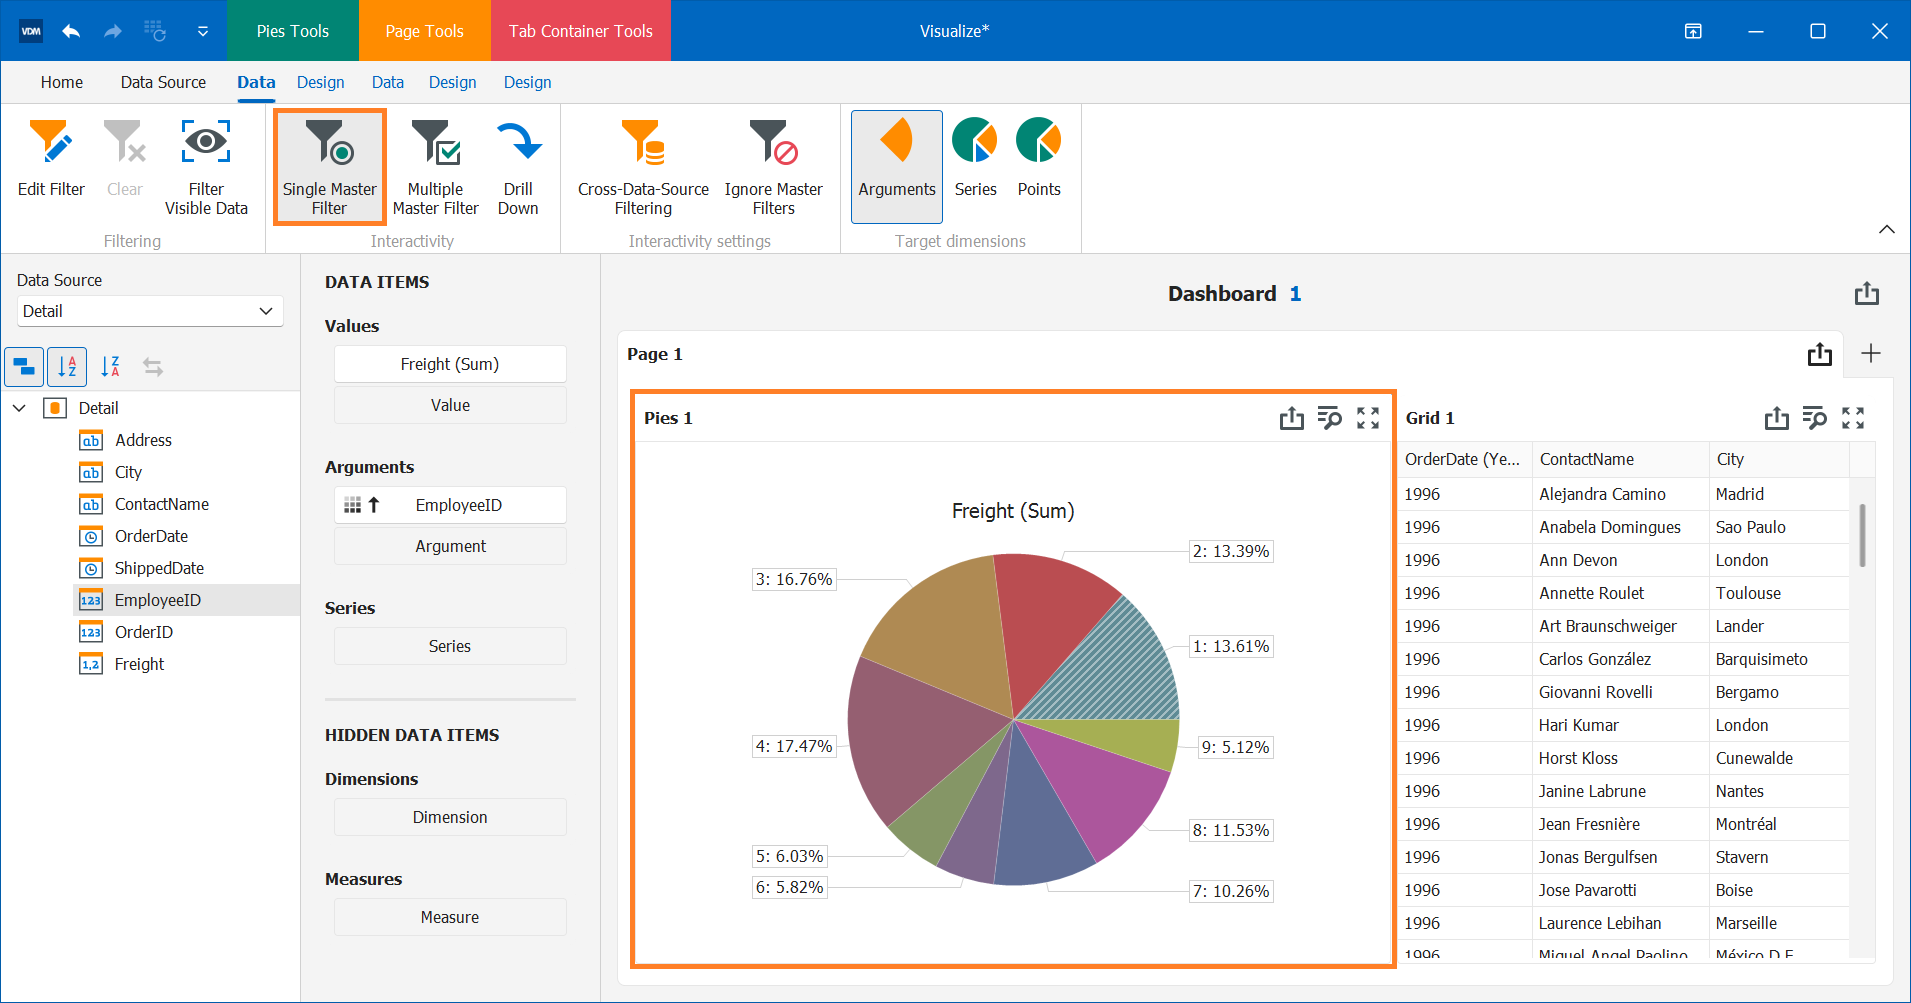Toggle Single Master Filter mode off
This screenshot has width=1911, height=1003.
329,165
